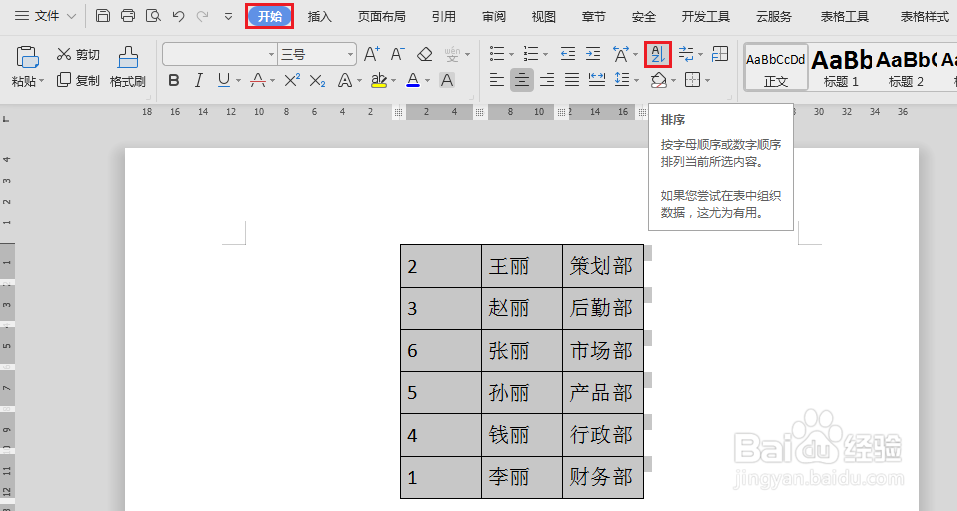Increase font size with A+ icon
Viewport: 957px width, 511px height.
coord(372,54)
